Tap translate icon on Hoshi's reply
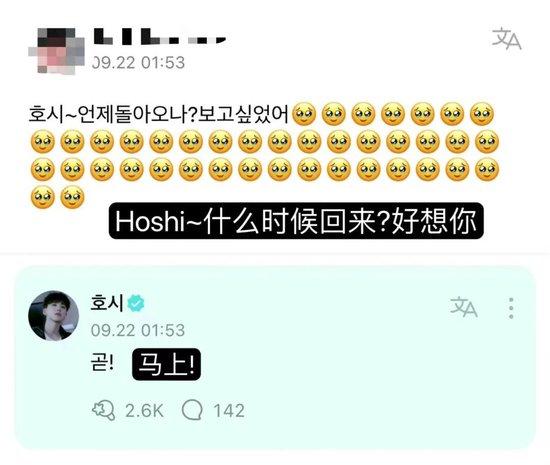This screenshot has width=550, height=465. 464,307
